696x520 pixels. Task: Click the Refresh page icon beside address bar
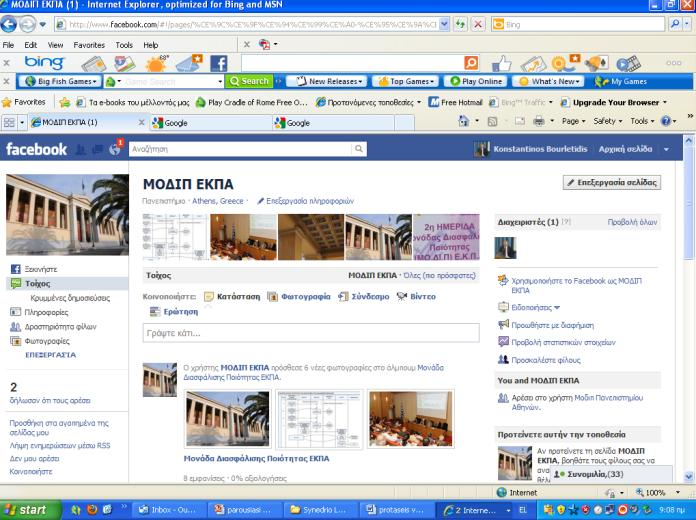(x=461, y=24)
